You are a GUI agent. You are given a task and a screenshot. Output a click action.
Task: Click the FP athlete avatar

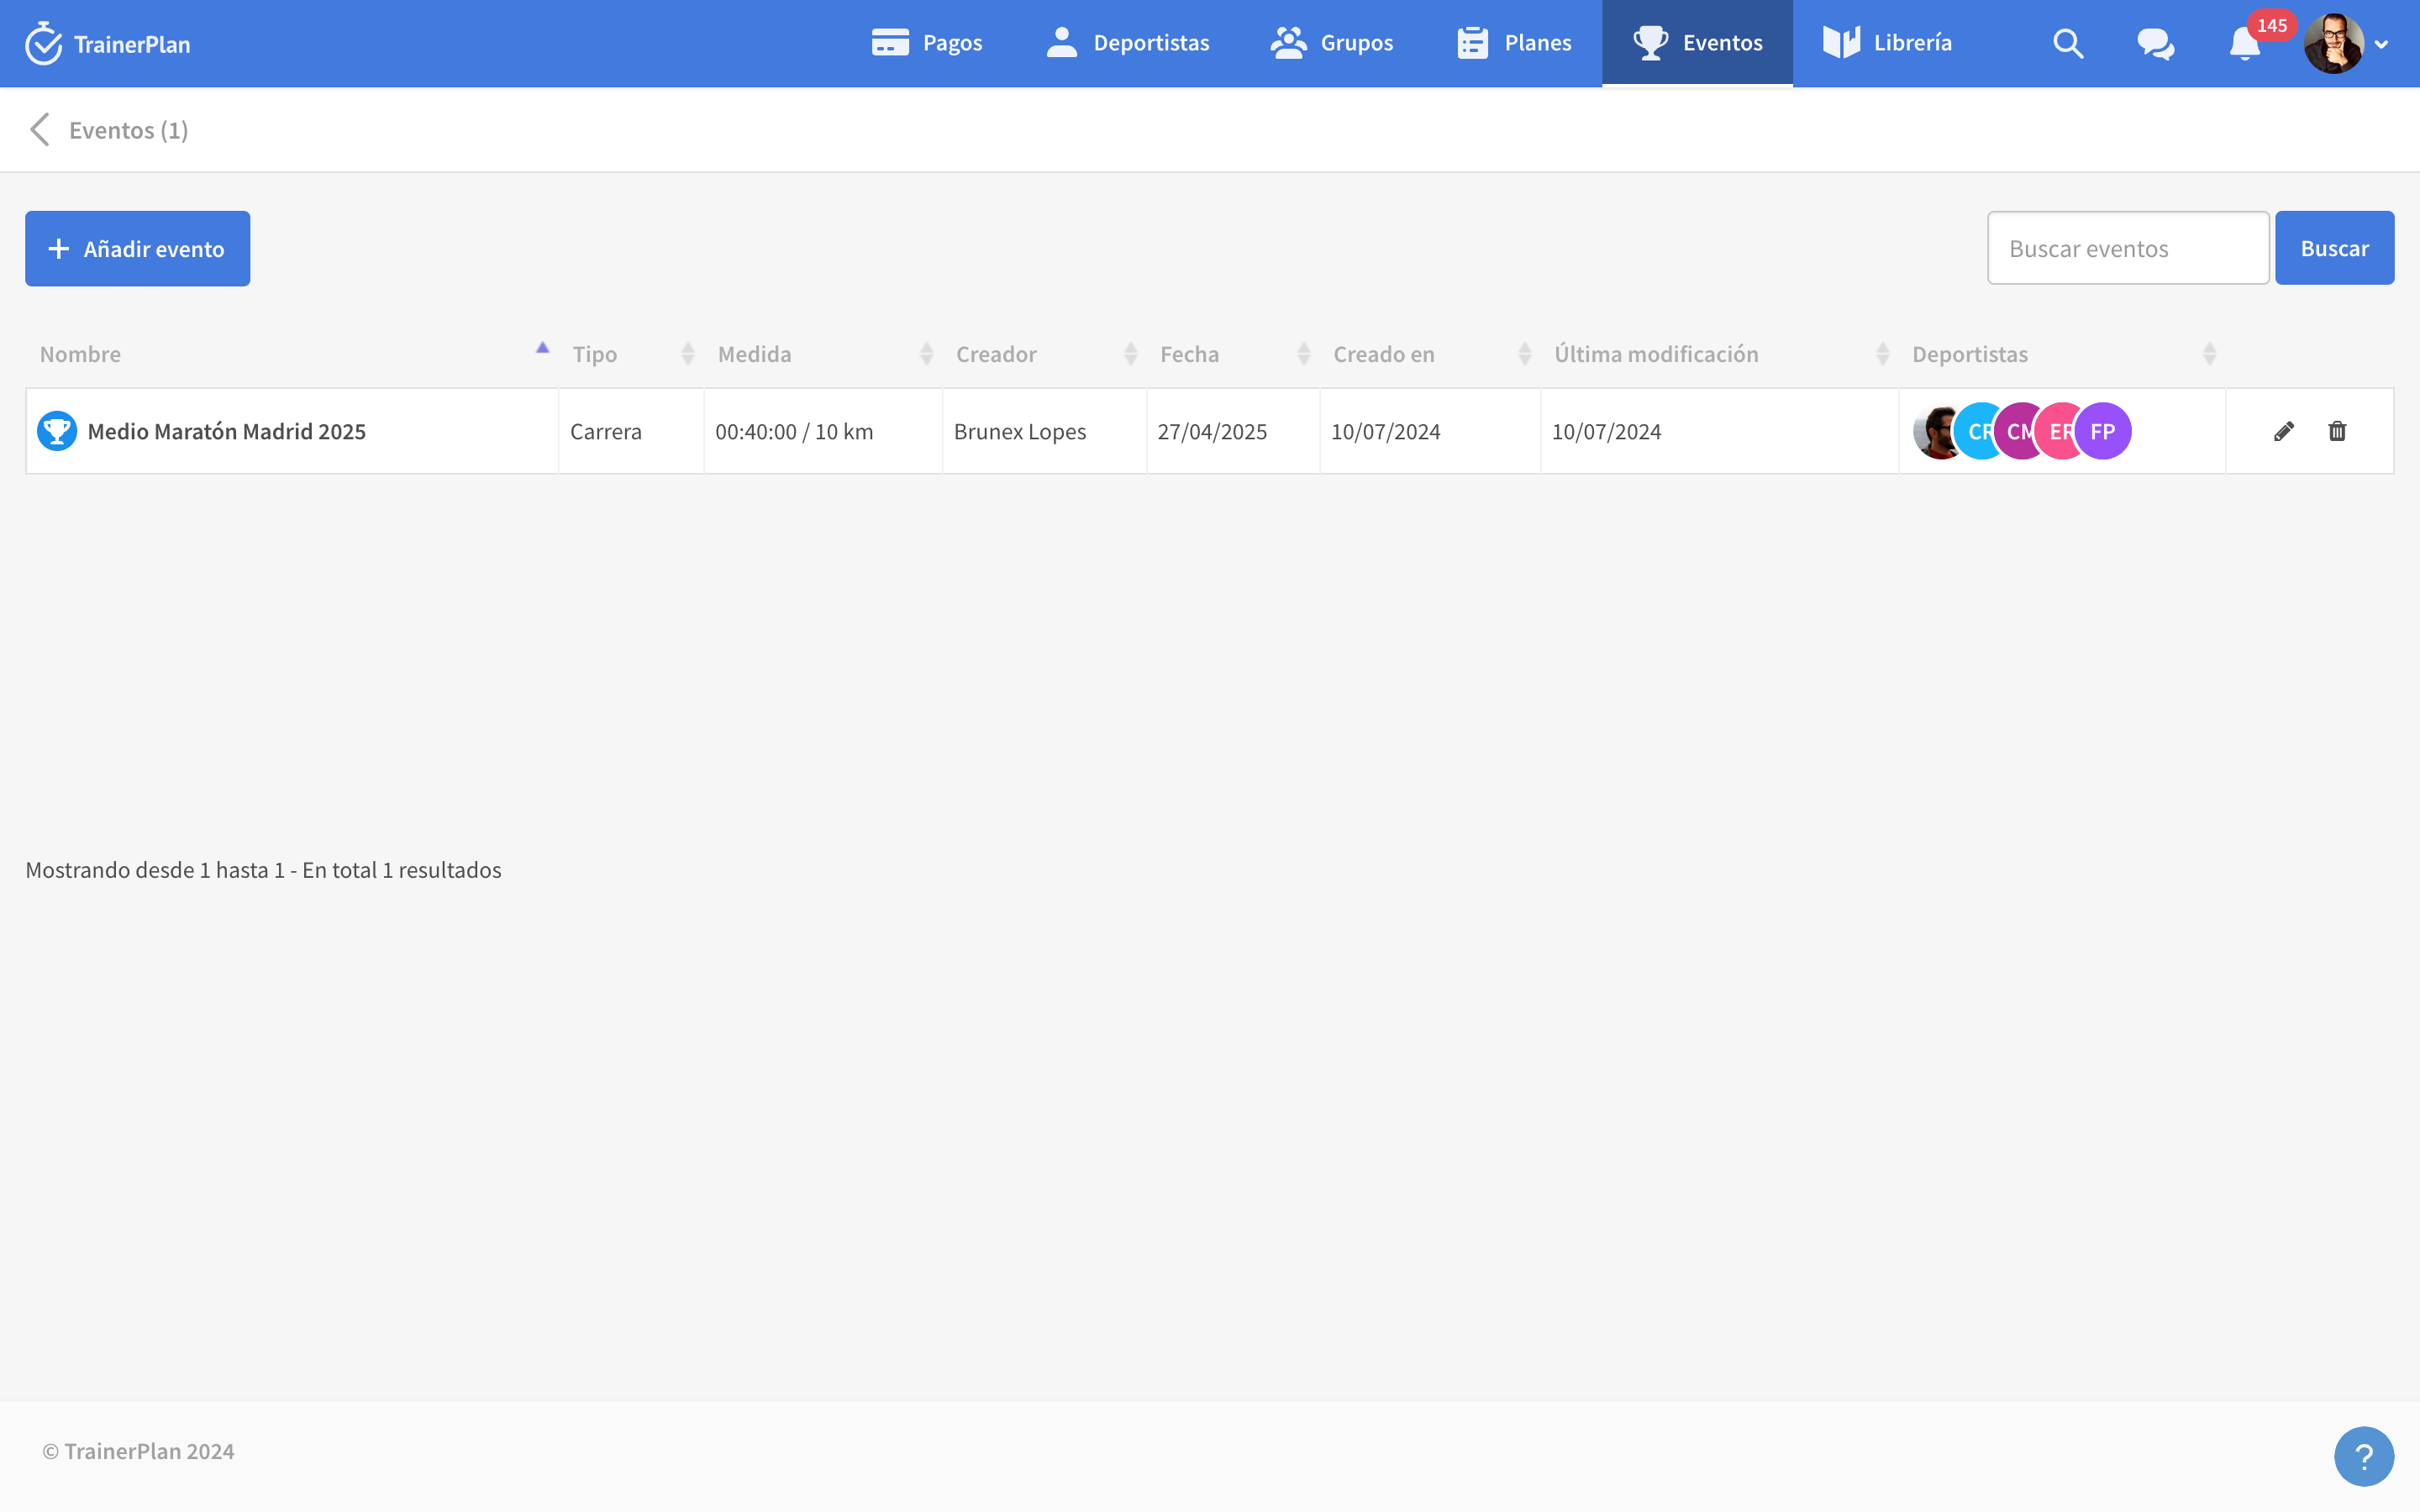2104,431
